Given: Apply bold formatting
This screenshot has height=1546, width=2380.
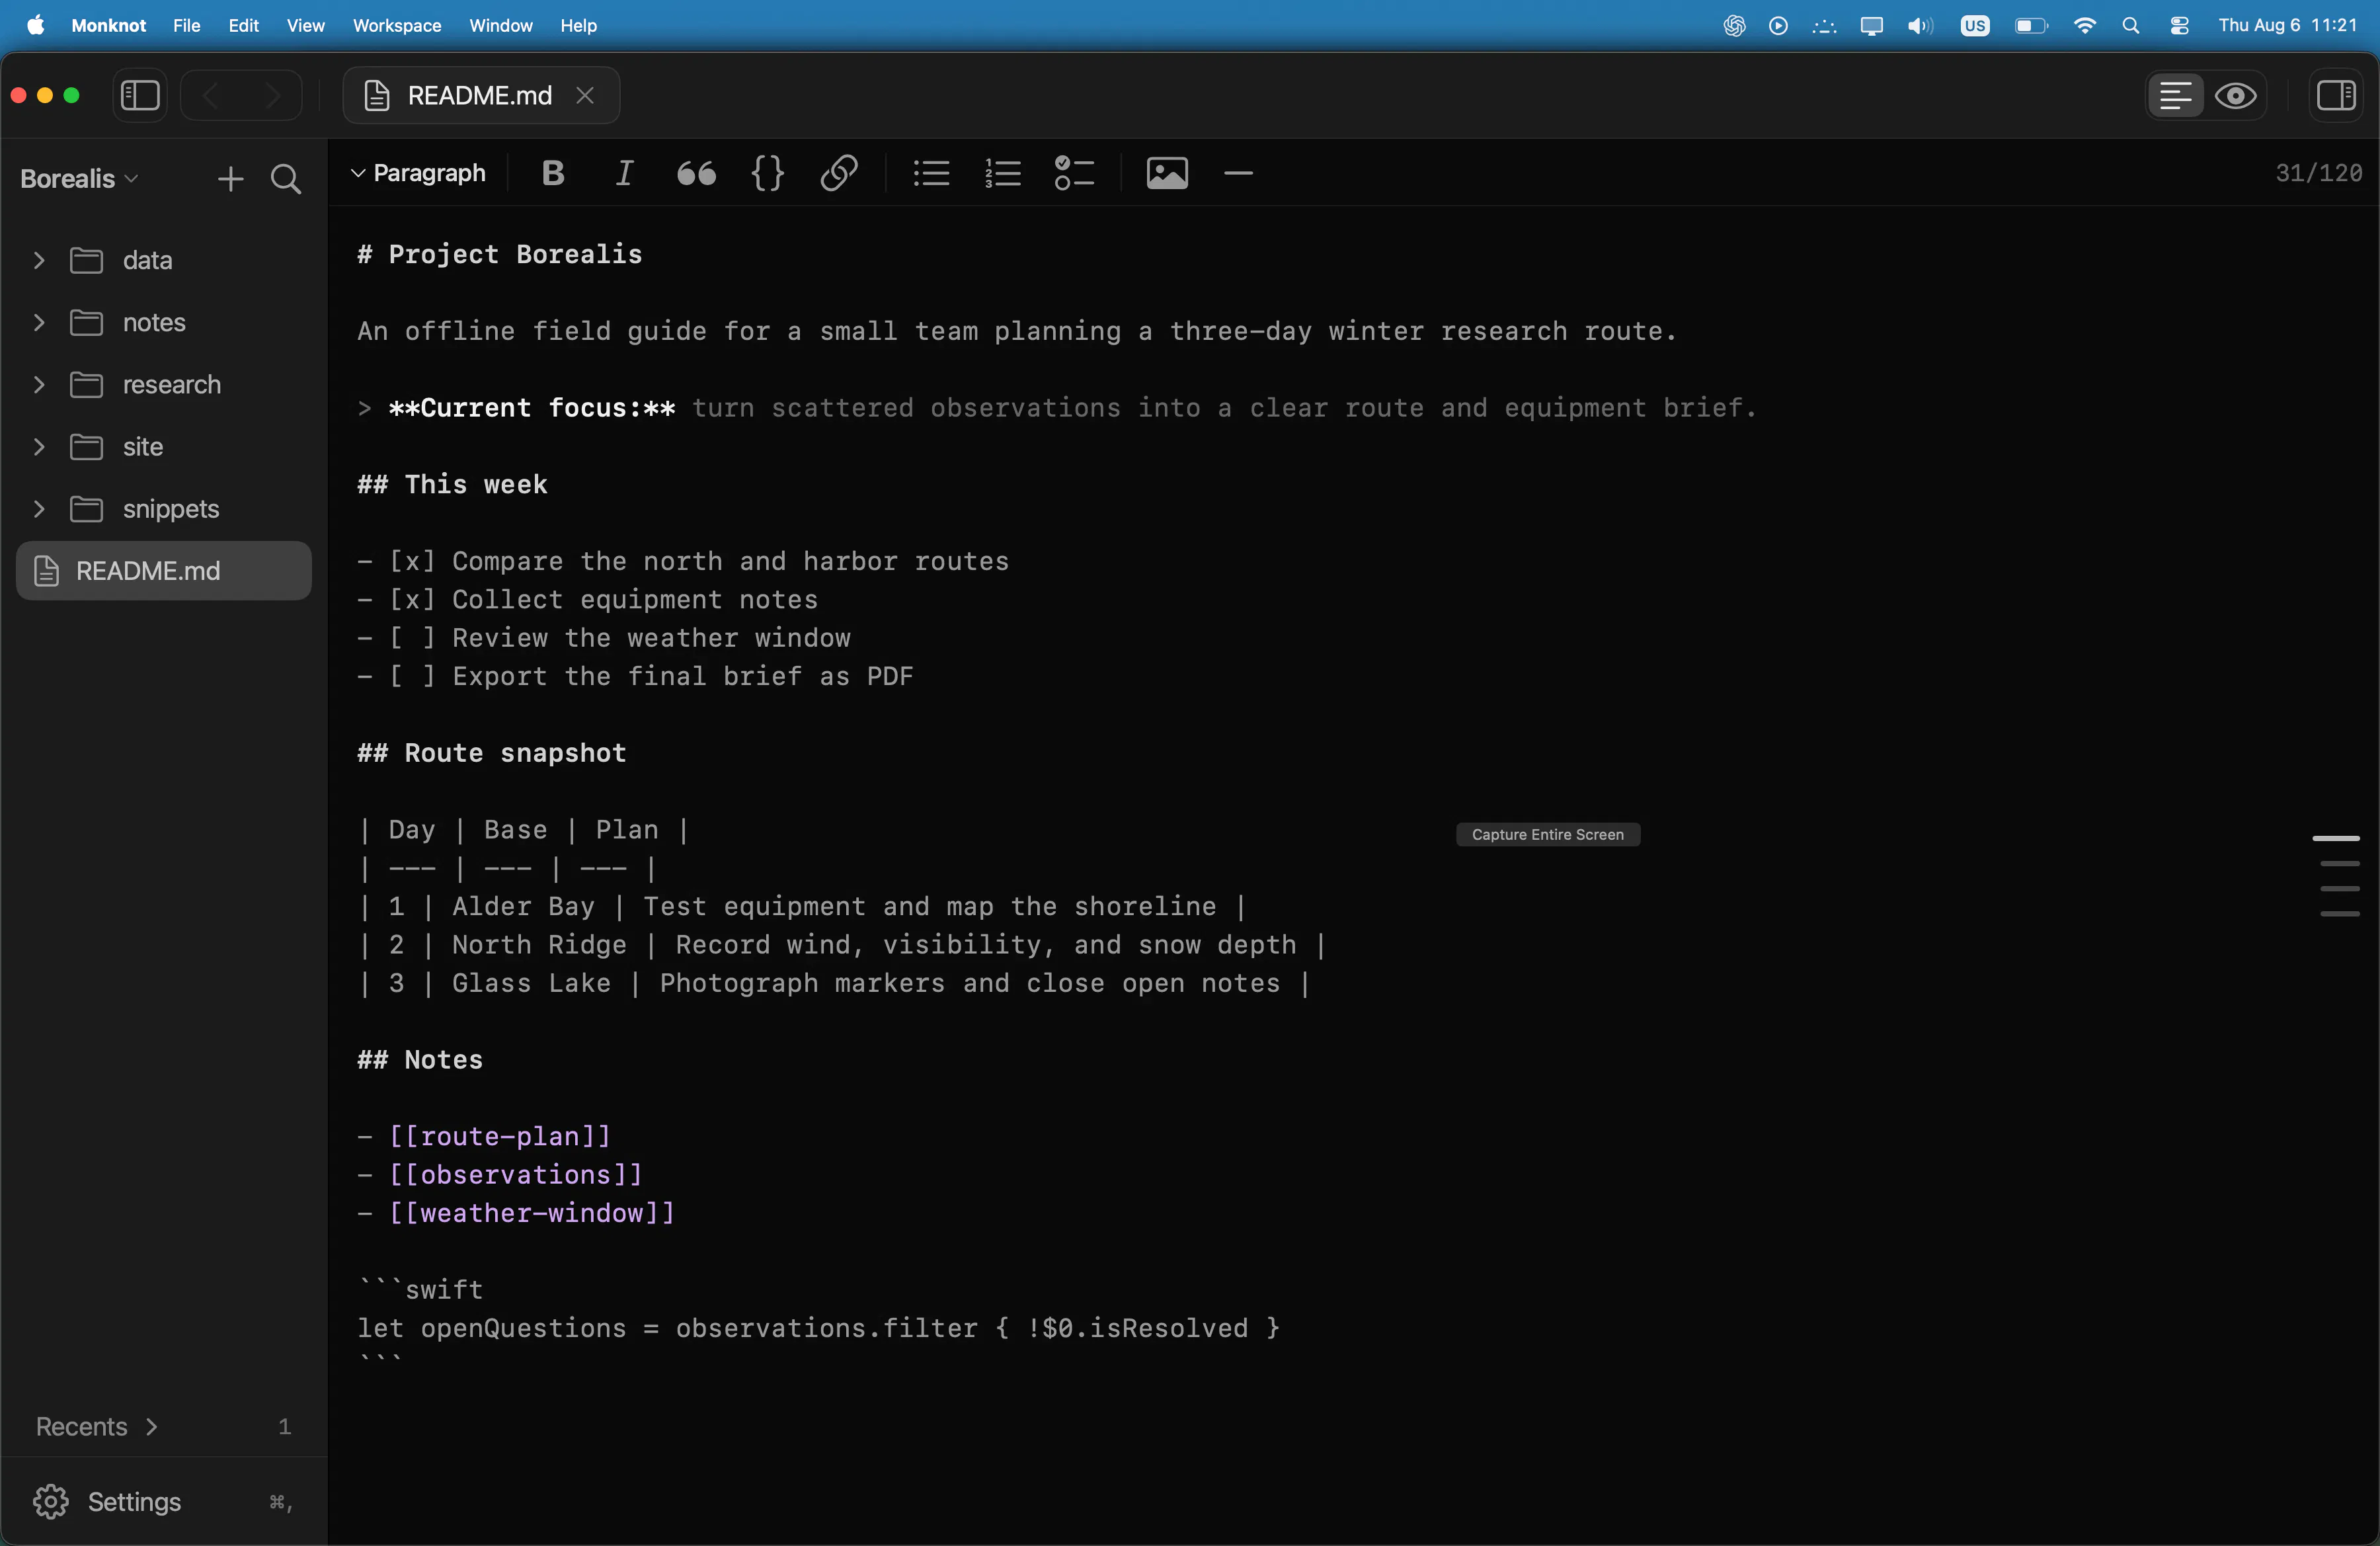Looking at the screenshot, I should tap(553, 174).
